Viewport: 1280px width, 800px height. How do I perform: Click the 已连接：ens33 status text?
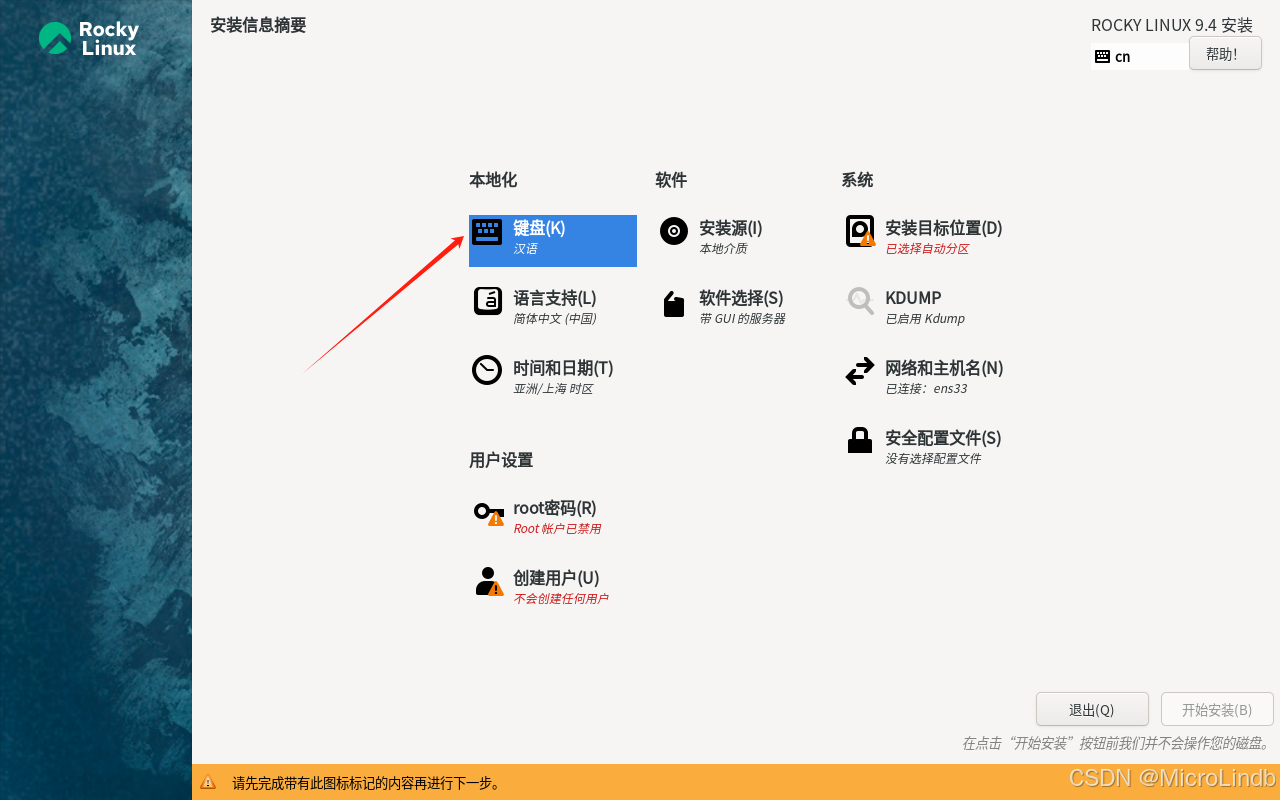(x=926, y=389)
